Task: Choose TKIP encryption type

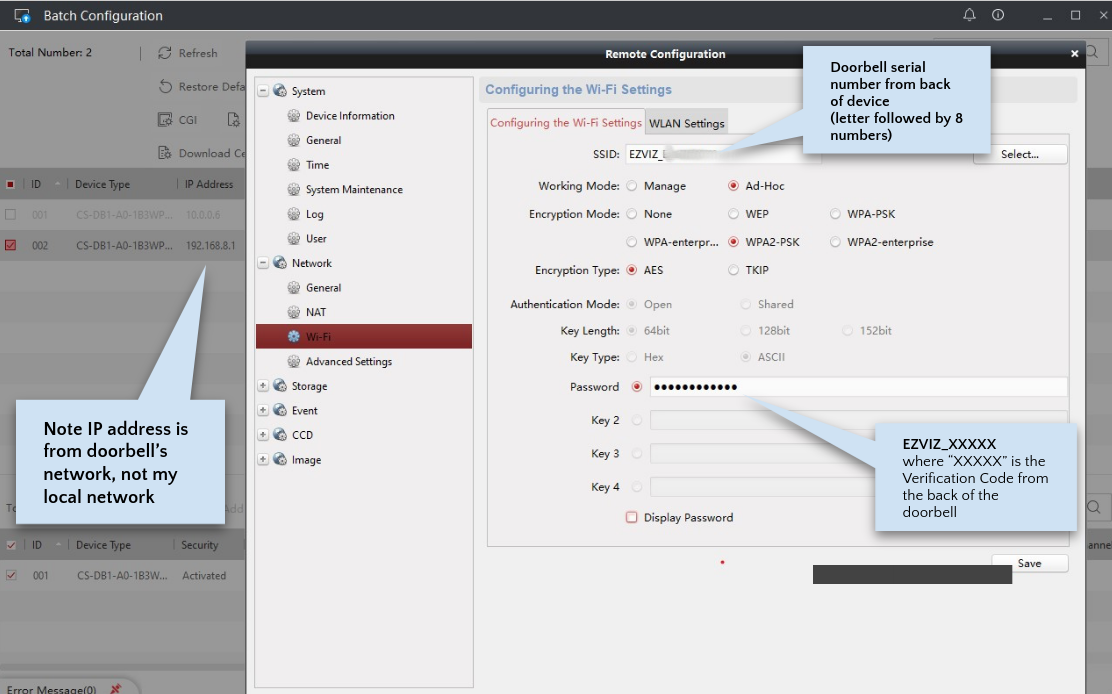Action: click(733, 270)
